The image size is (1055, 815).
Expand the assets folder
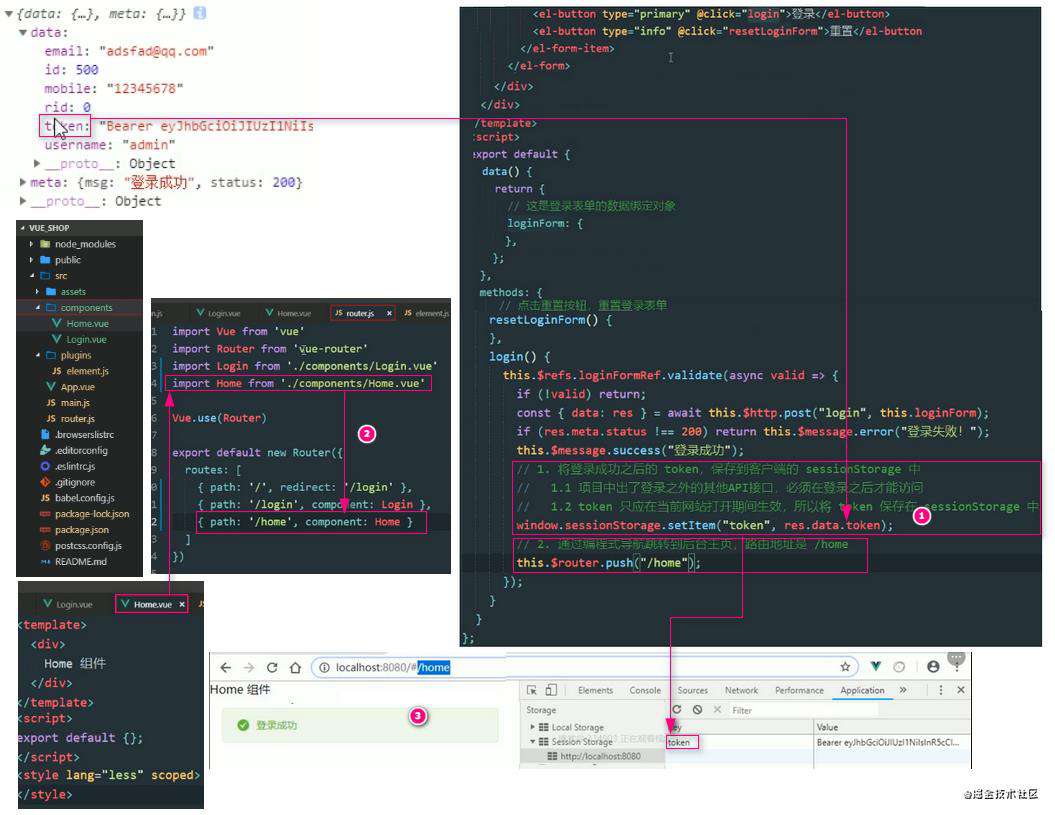click(x=37, y=291)
